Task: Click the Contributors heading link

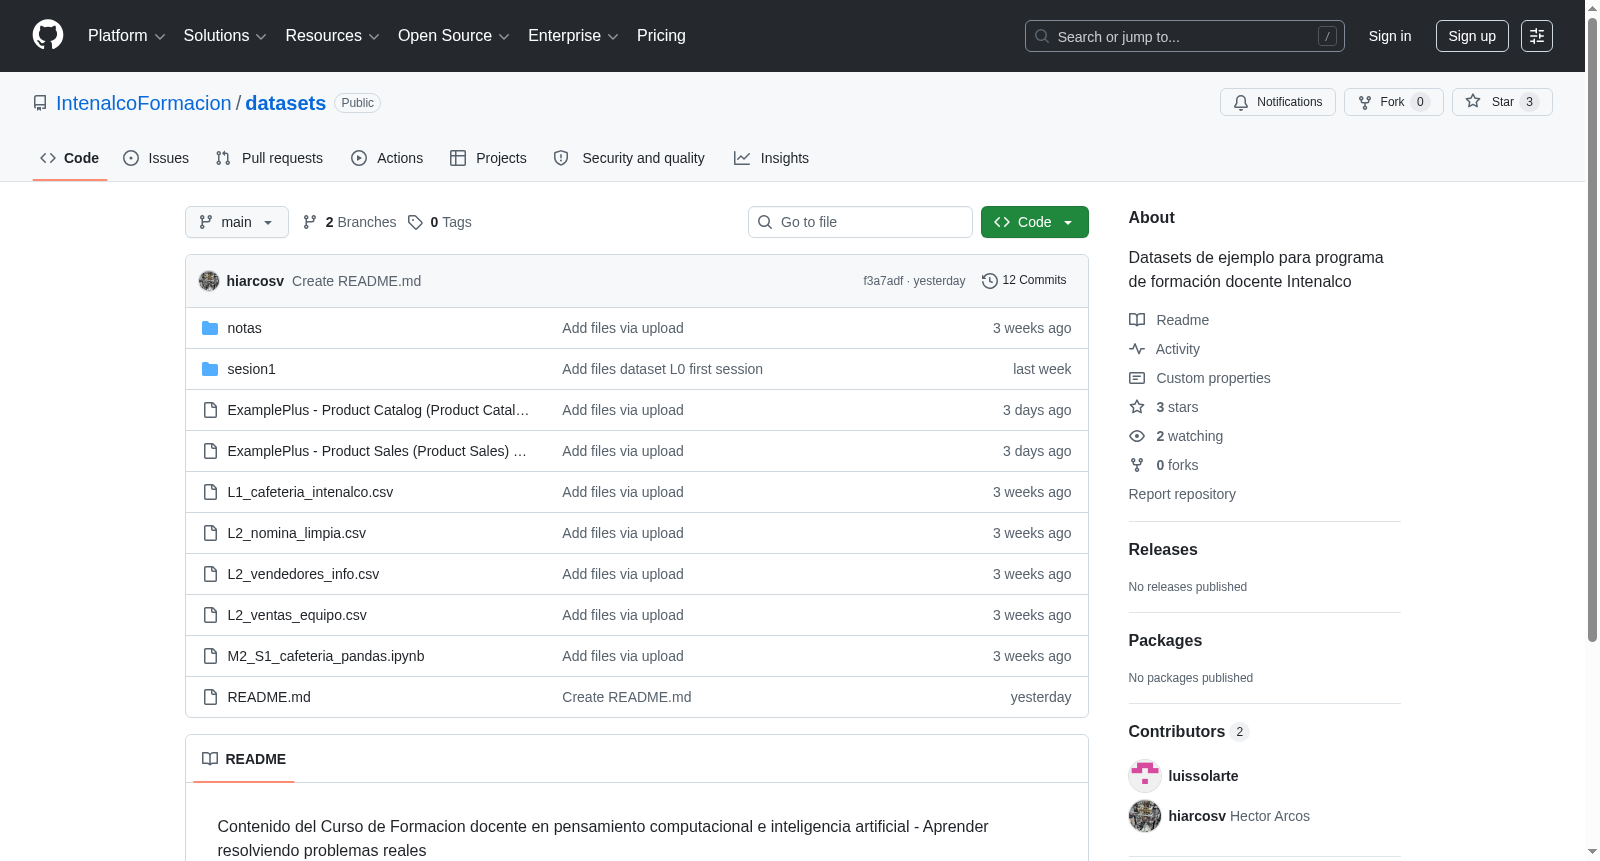Action: click(1177, 732)
